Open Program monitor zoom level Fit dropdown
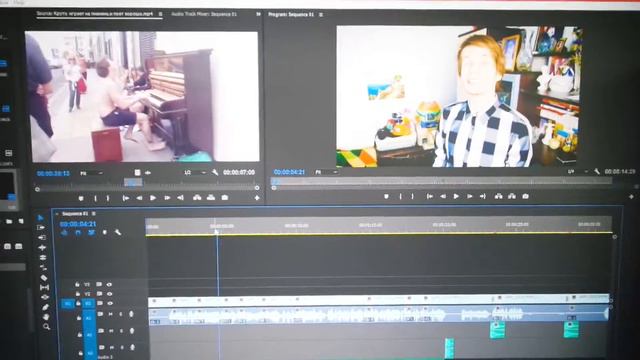This screenshot has width=640, height=360. [326, 172]
